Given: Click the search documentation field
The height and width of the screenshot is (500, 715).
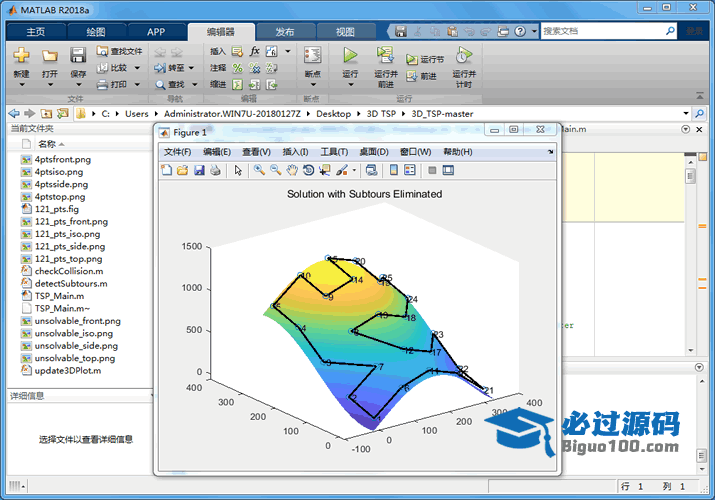Looking at the screenshot, I should tap(603, 31).
